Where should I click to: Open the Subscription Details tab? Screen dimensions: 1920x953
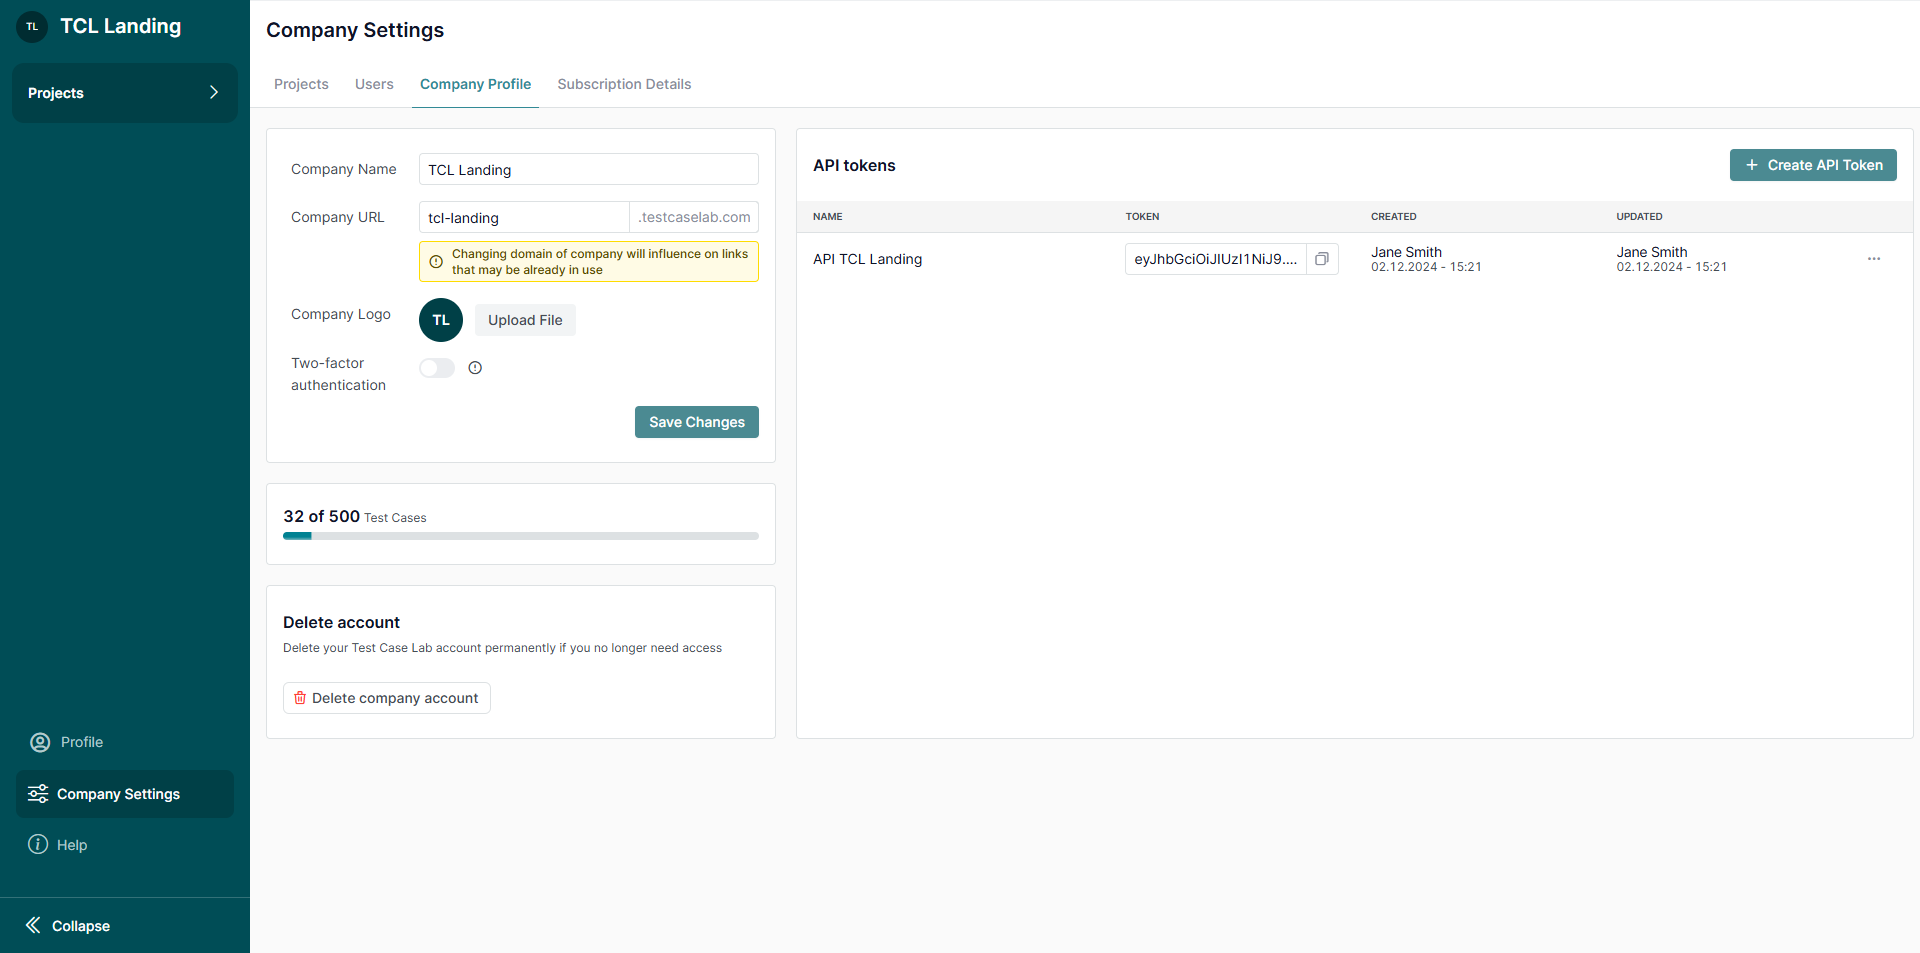(x=624, y=84)
